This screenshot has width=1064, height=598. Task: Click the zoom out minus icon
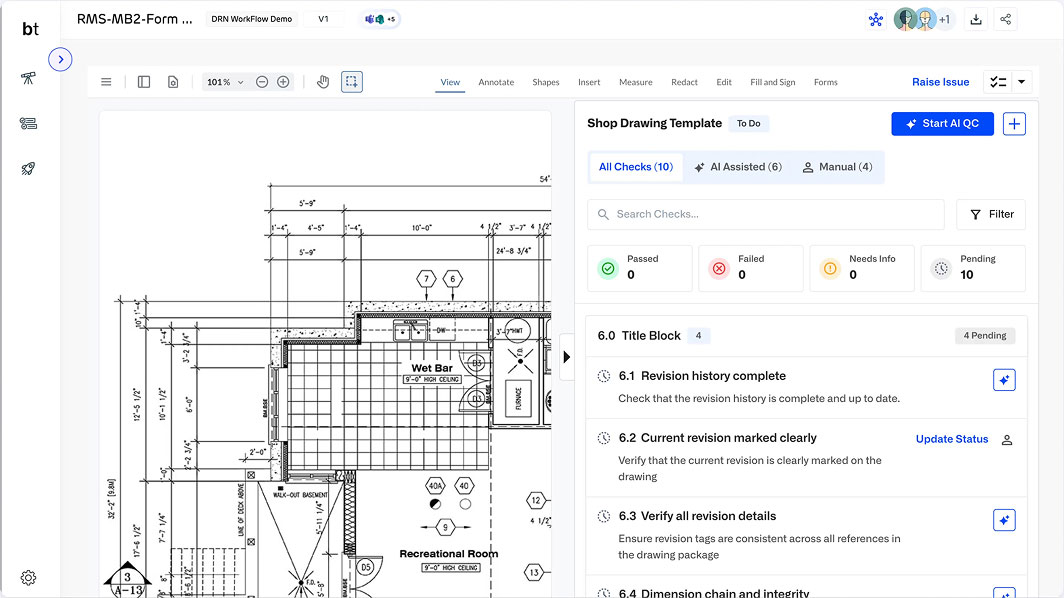[262, 82]
